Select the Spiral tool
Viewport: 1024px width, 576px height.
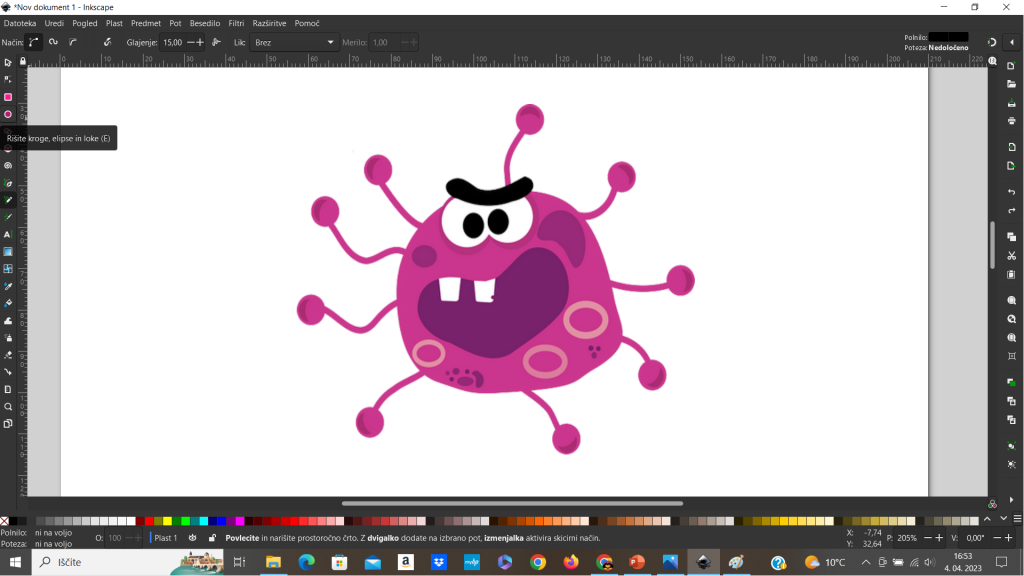point(8,166)
